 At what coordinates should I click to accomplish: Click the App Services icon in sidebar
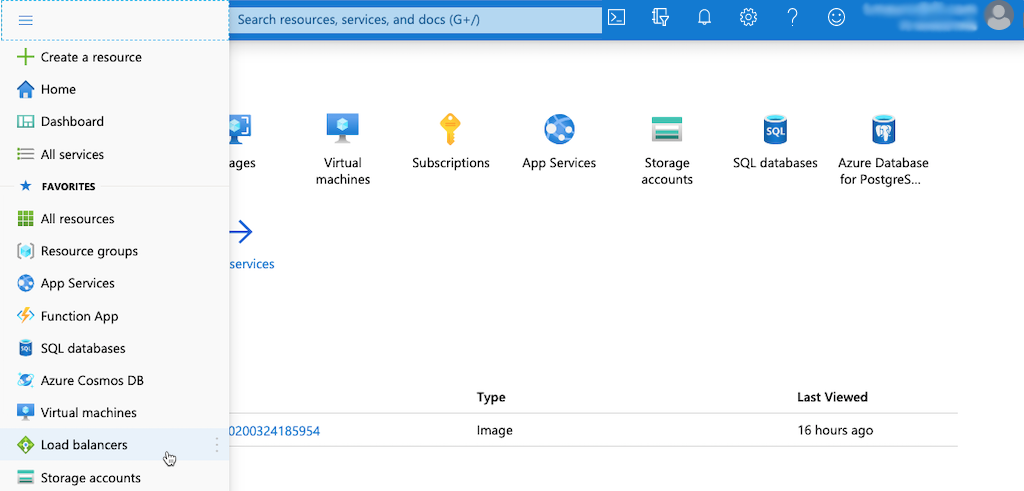pos(25,283)
